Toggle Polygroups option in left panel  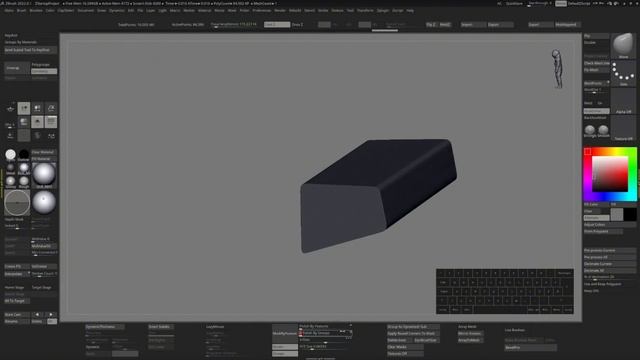click(x=40, y=64)
